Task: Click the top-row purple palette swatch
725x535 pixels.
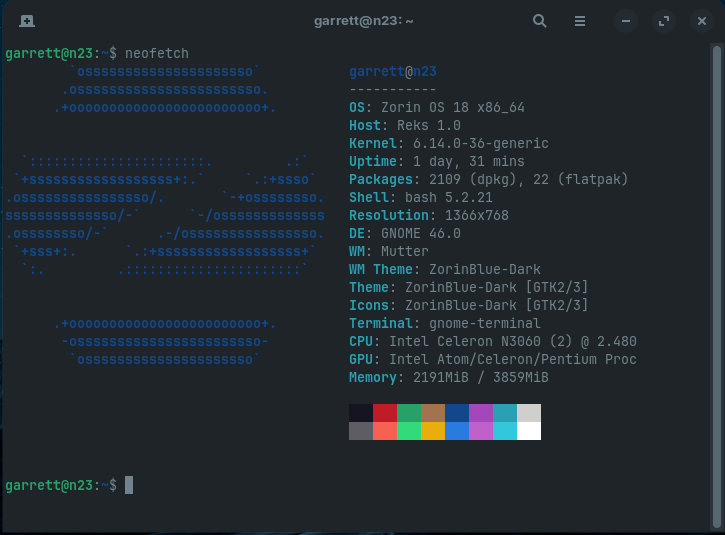Action: (x=481, y=413)
